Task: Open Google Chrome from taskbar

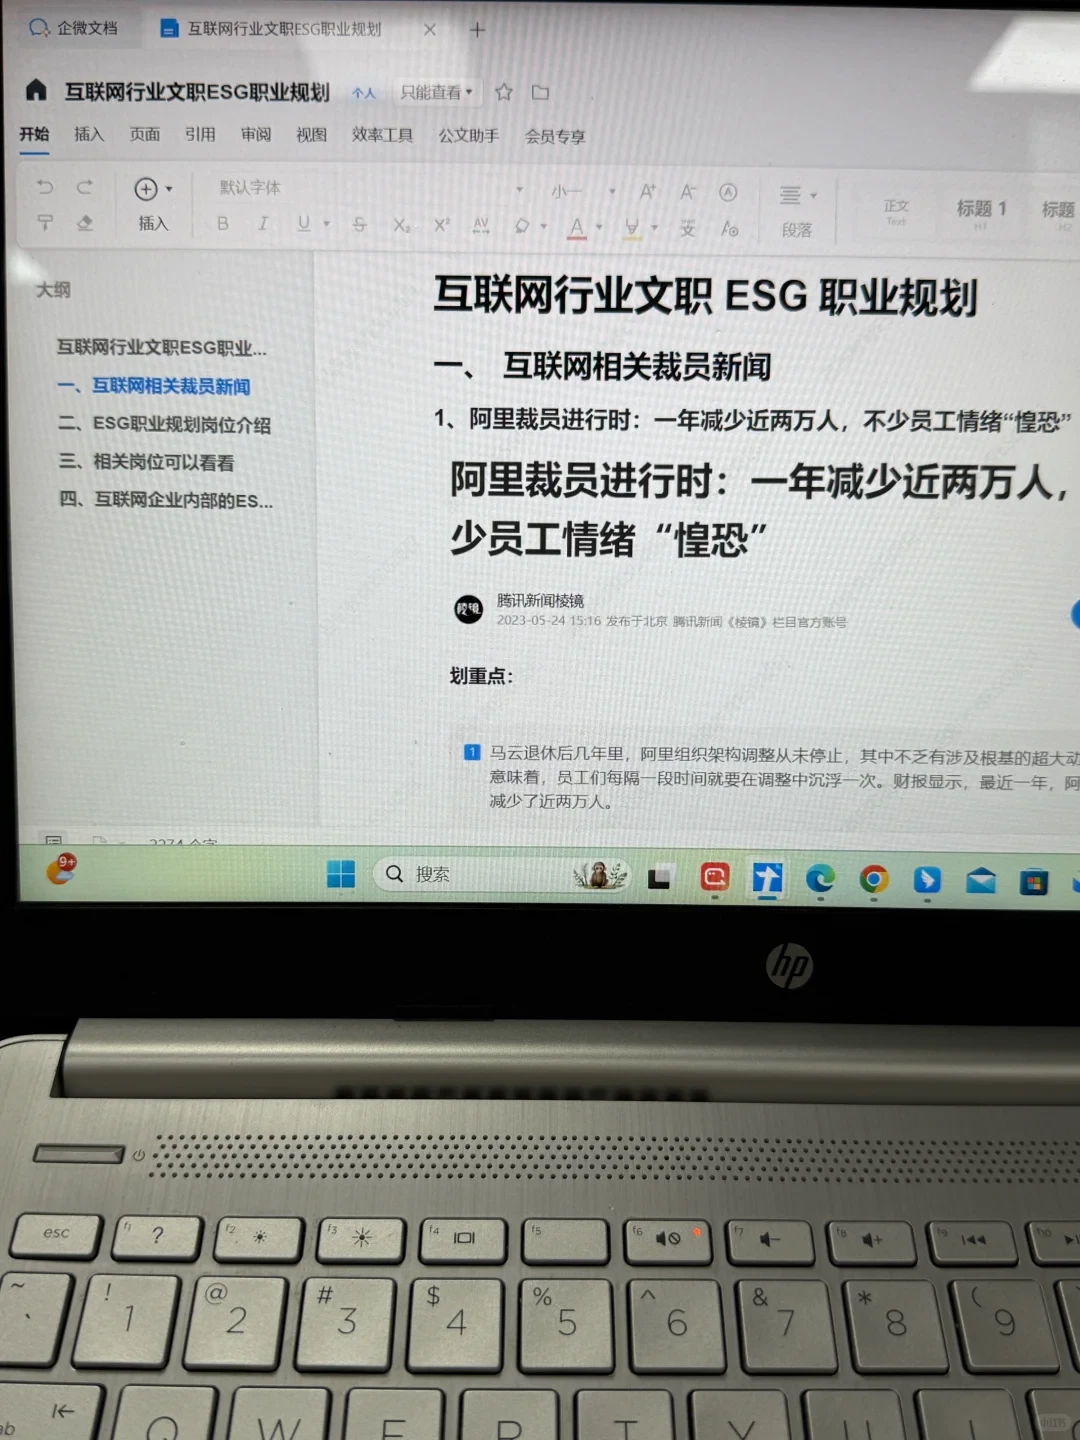Action: tap(873, 879)
